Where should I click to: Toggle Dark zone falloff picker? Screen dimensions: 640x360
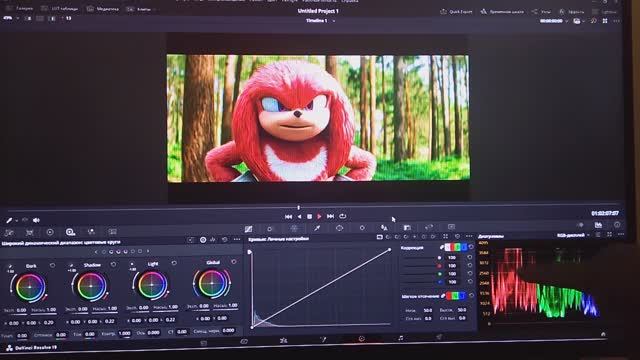(x=10, y=266)
